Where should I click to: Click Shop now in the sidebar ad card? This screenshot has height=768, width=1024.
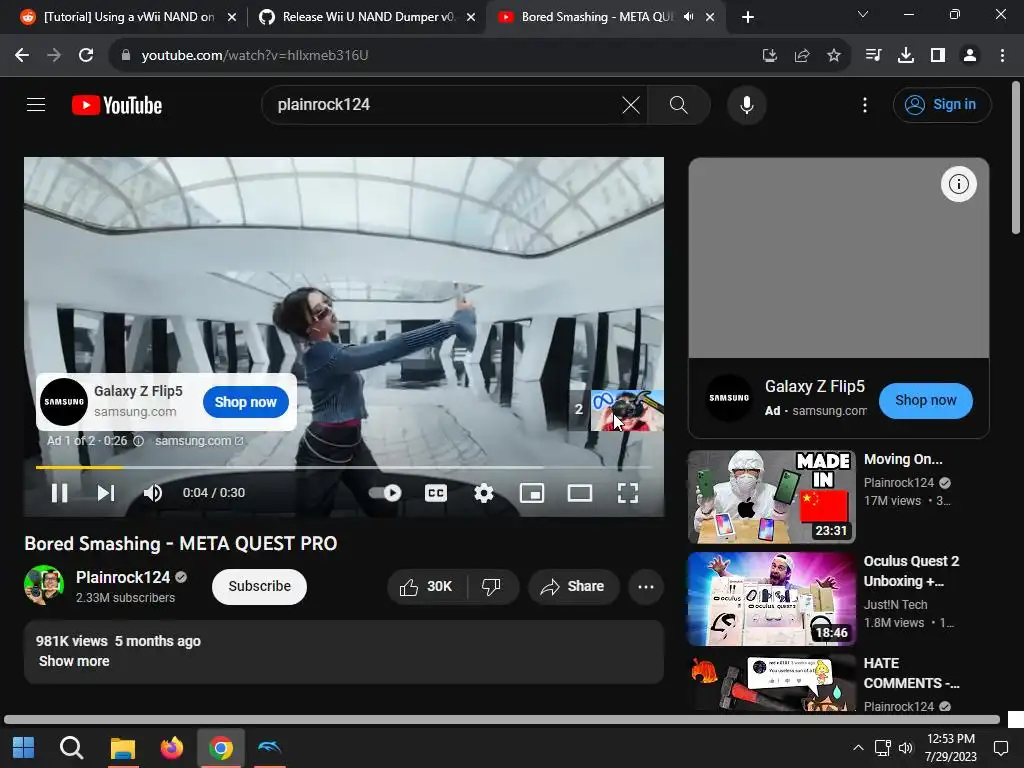click(925, 400)
